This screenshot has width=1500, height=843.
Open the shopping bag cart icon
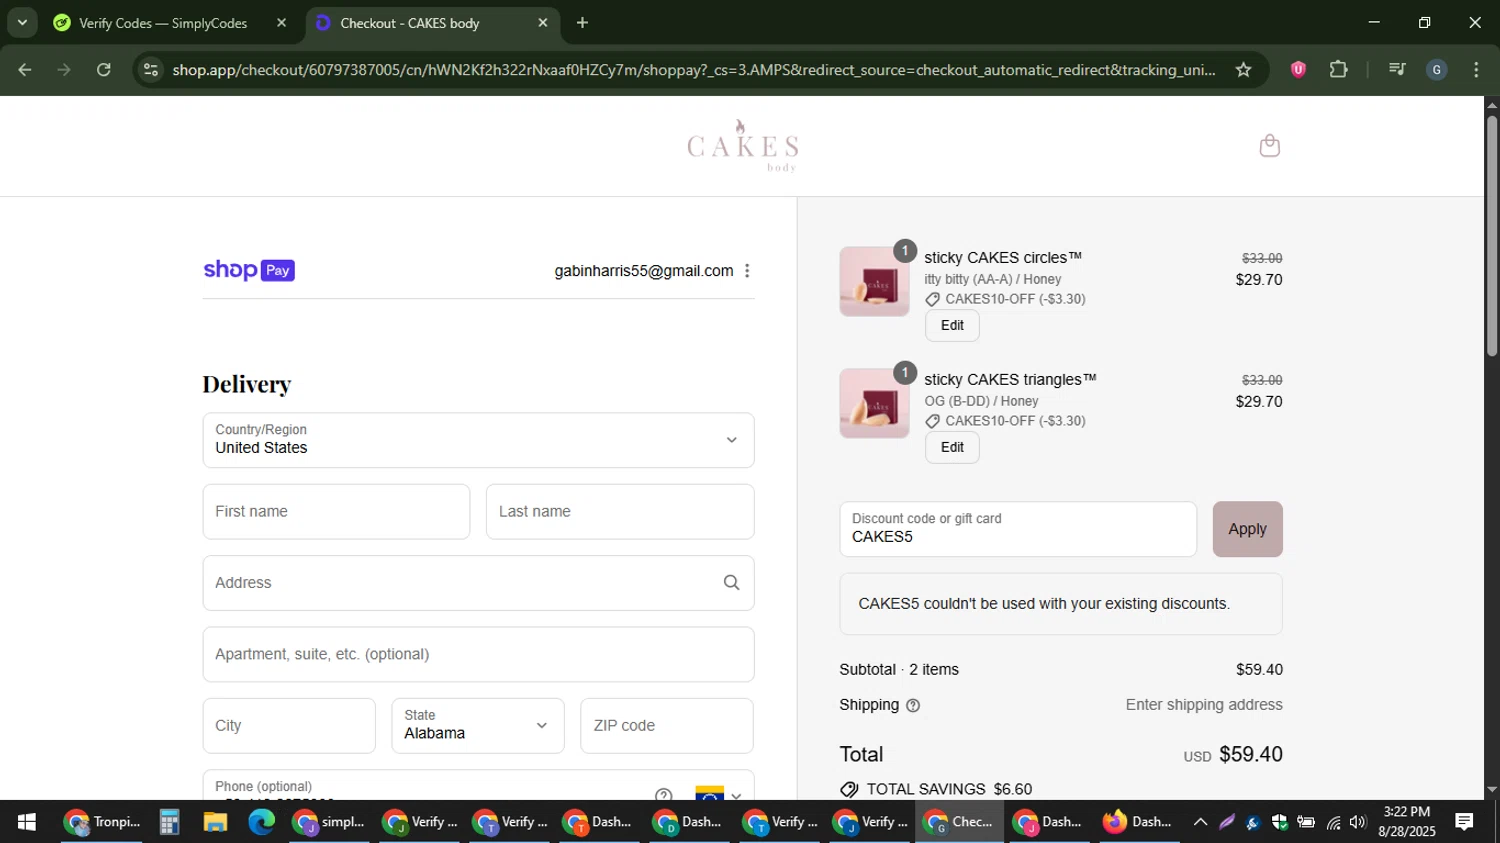tap(1269, 146)
